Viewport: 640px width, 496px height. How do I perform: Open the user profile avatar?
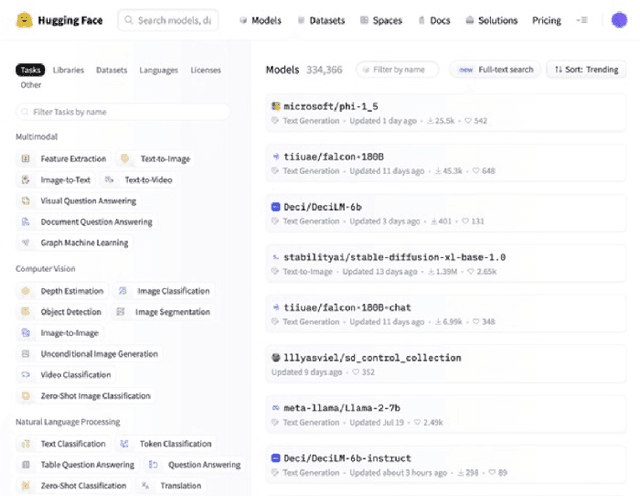(619, 20)
